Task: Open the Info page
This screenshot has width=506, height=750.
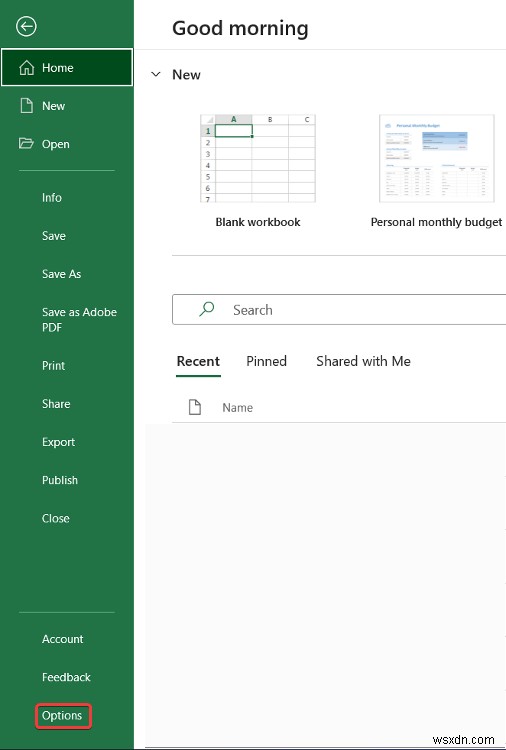Action: point(52,198)
